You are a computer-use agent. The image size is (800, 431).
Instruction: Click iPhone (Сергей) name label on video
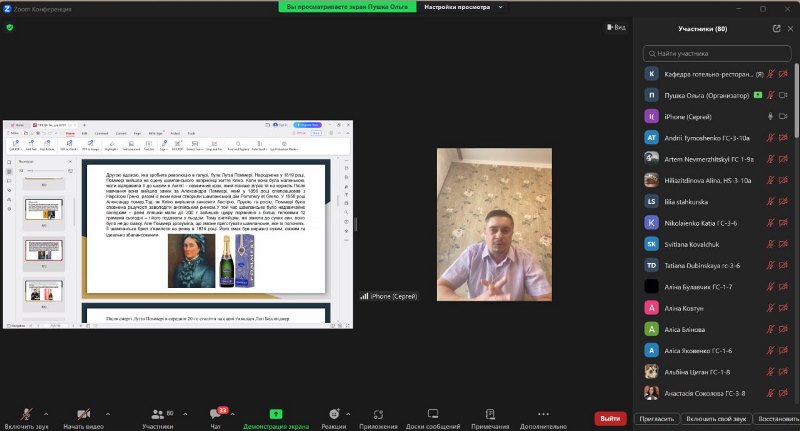point(393,296)
